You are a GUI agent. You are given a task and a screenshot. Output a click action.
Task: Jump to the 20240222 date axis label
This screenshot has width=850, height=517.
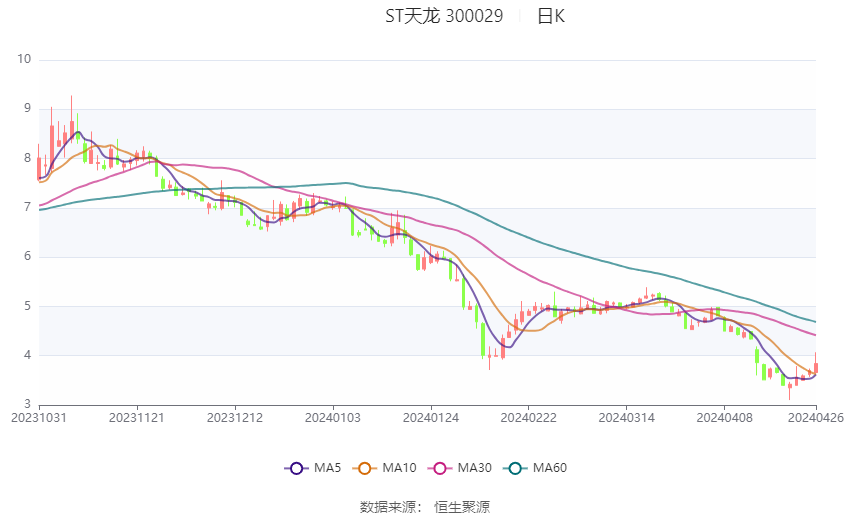tap(527, 417)
